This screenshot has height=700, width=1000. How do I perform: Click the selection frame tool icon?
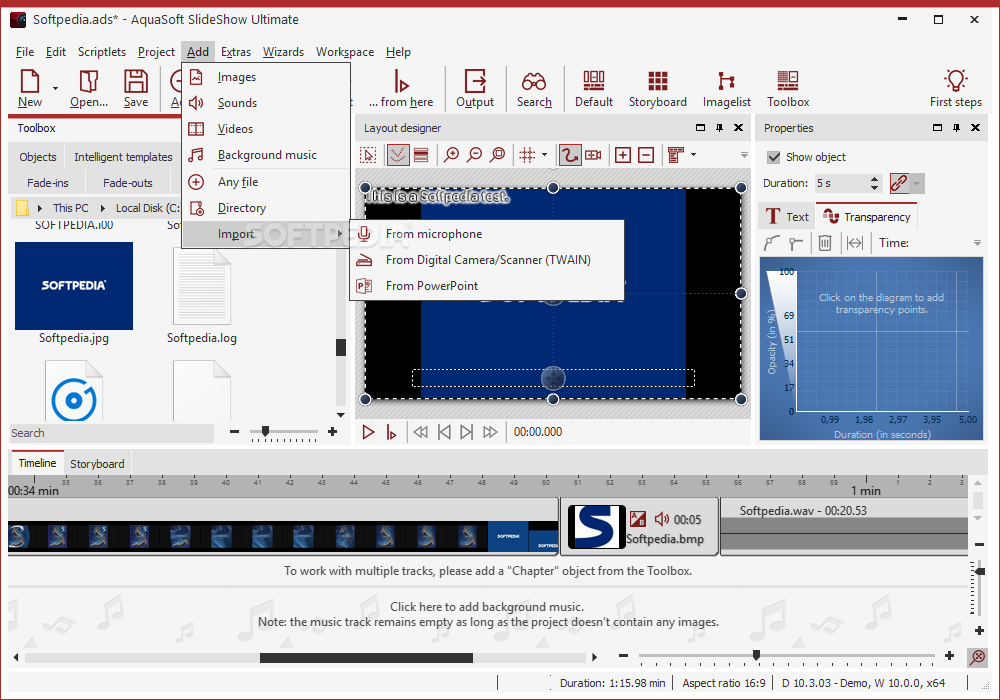[368, 155]
